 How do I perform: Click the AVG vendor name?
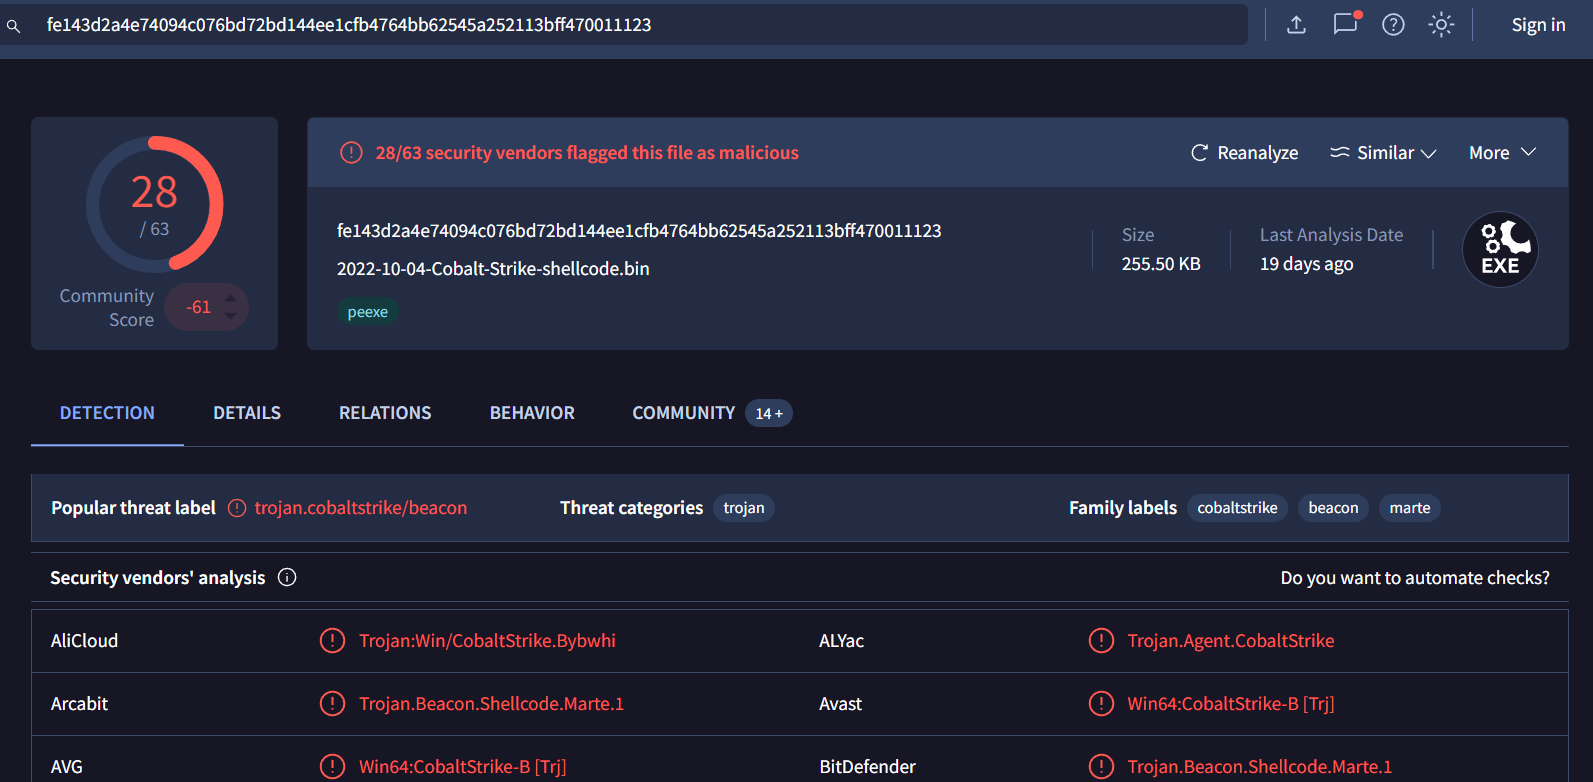66,767
